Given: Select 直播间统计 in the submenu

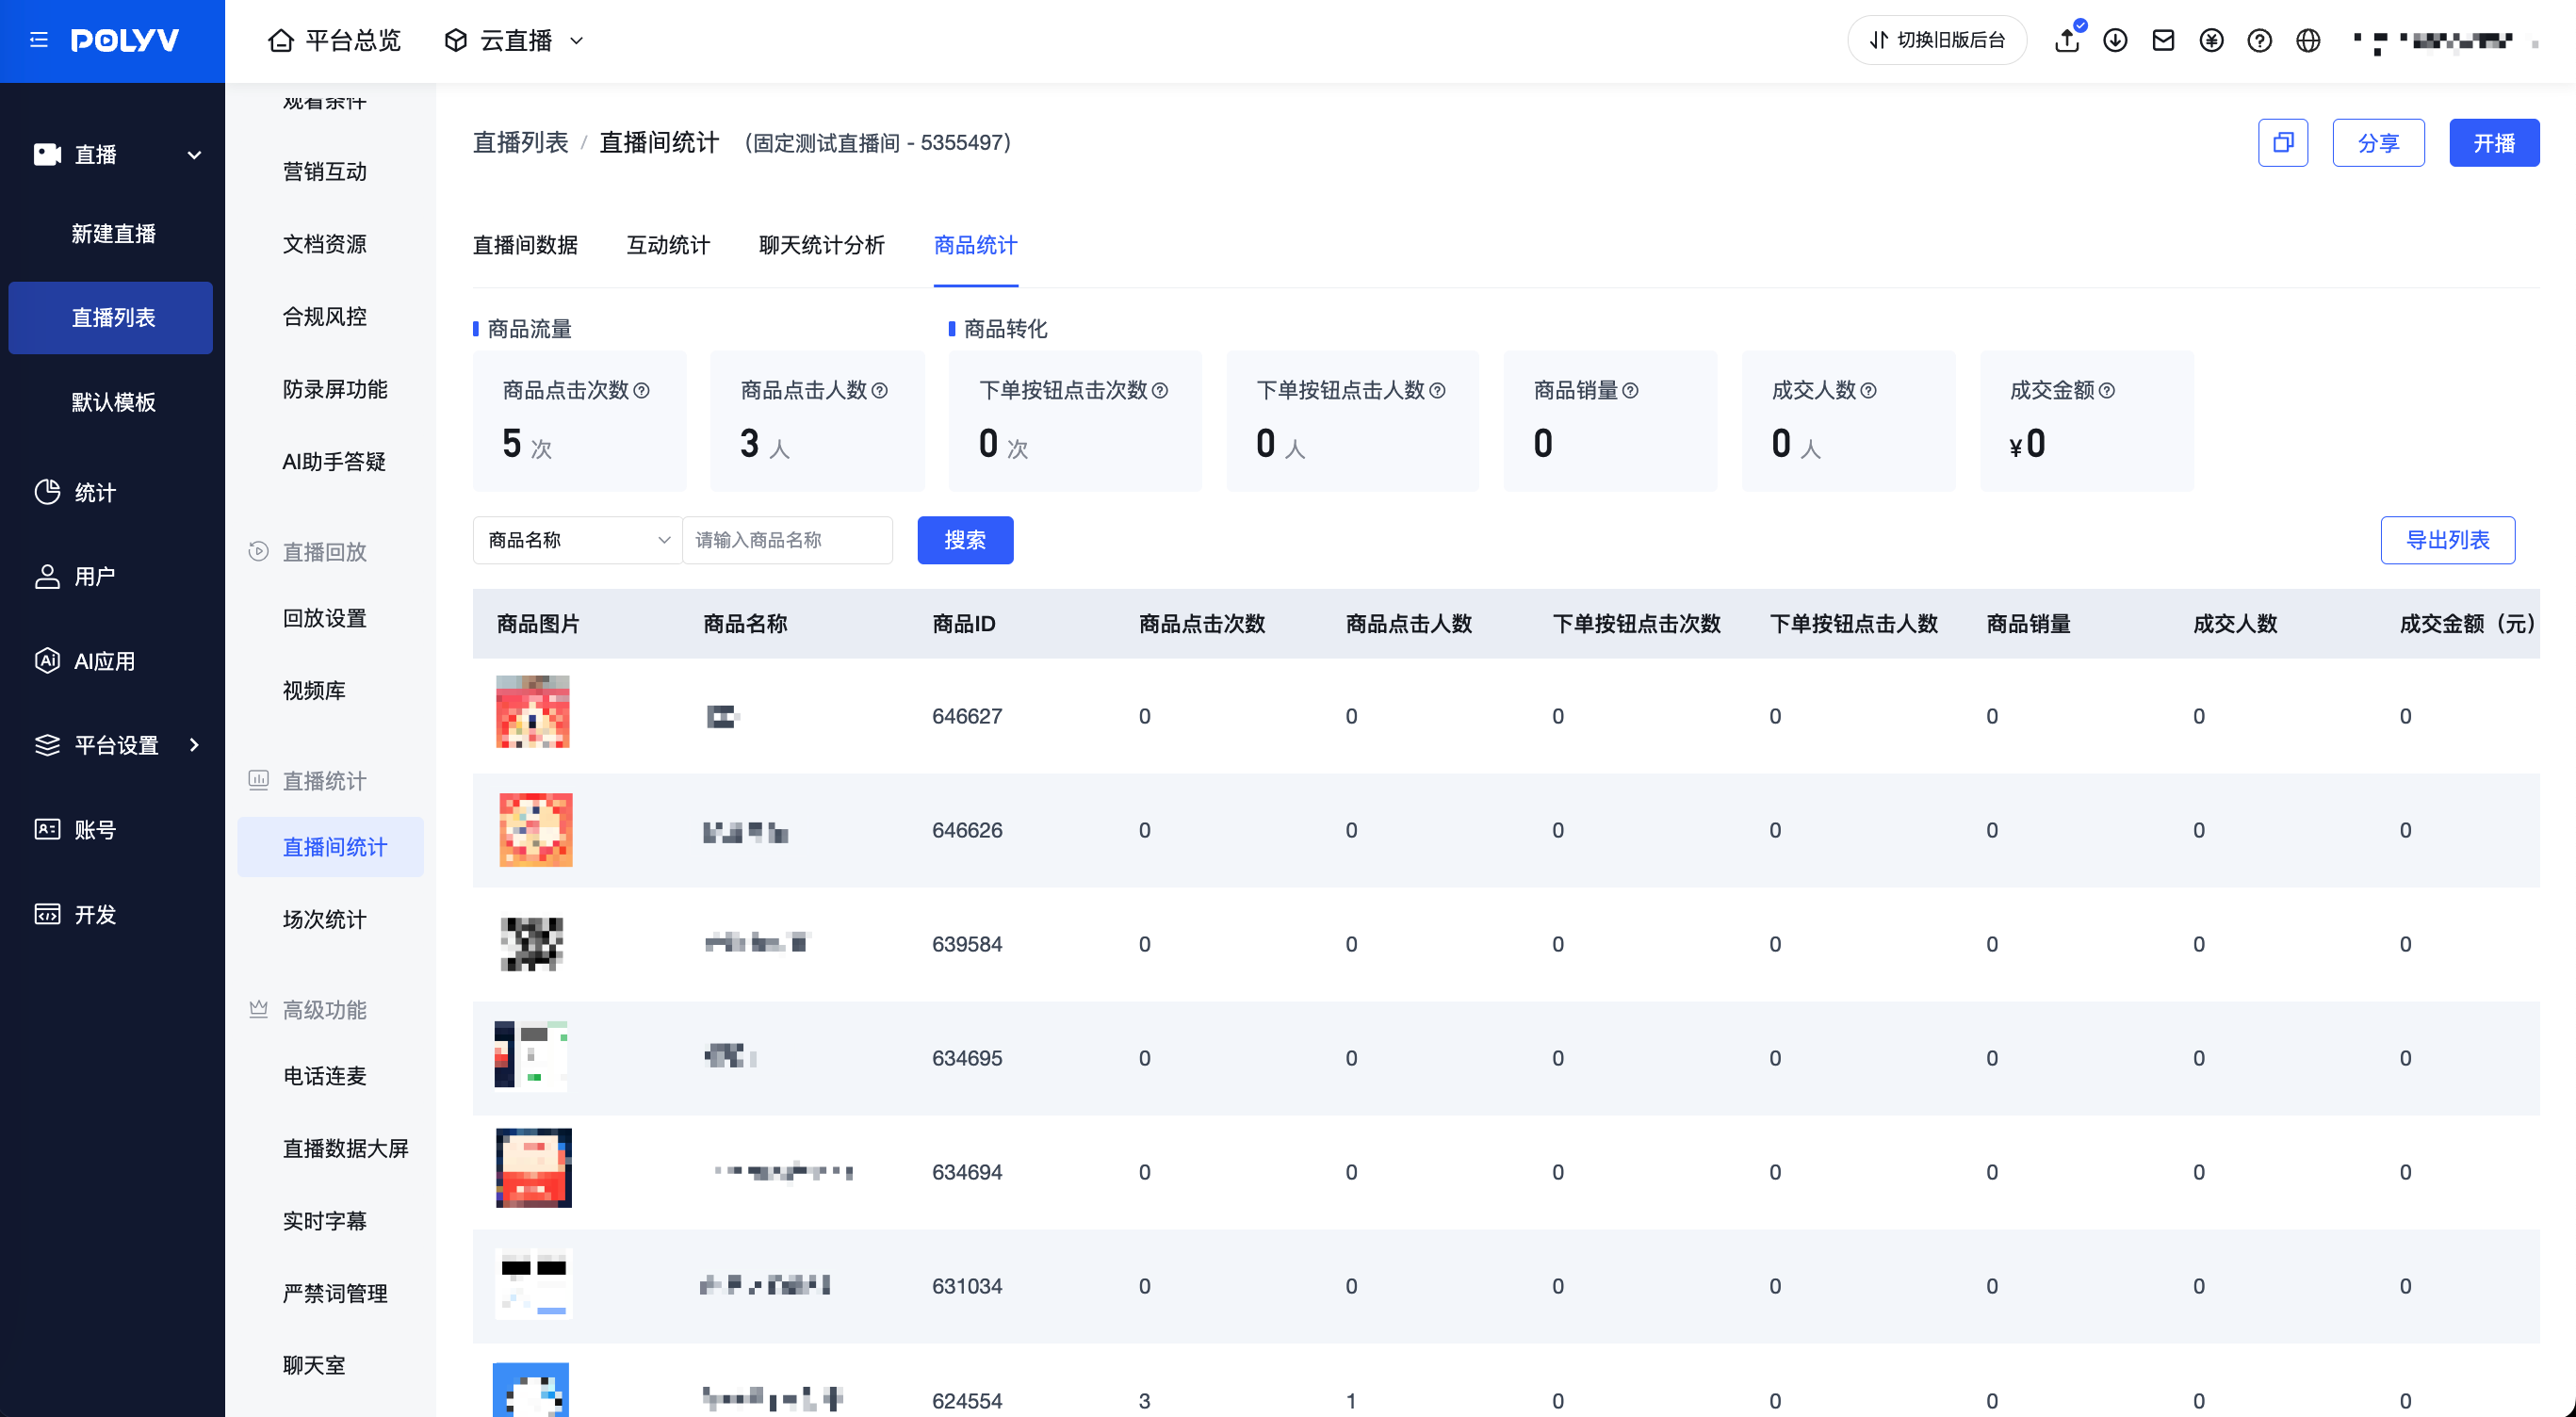Looking at the screenshot, I should click(x=331, y=847).
